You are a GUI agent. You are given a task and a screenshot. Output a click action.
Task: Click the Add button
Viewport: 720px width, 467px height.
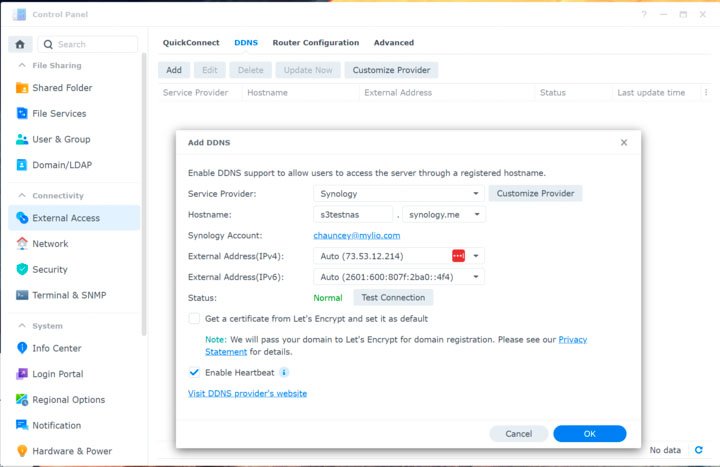(x=174, y=70)
